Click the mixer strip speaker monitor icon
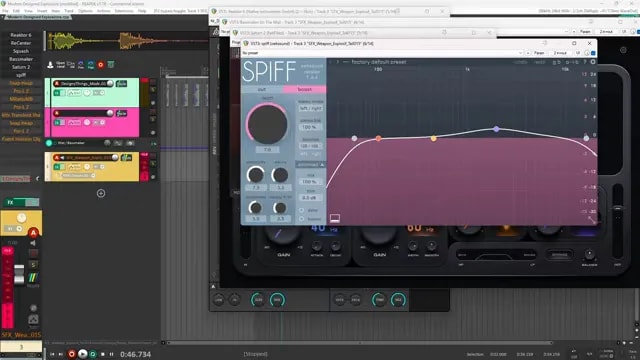The width and height of the screenshot is (640, 360). (x=33, y=243)
